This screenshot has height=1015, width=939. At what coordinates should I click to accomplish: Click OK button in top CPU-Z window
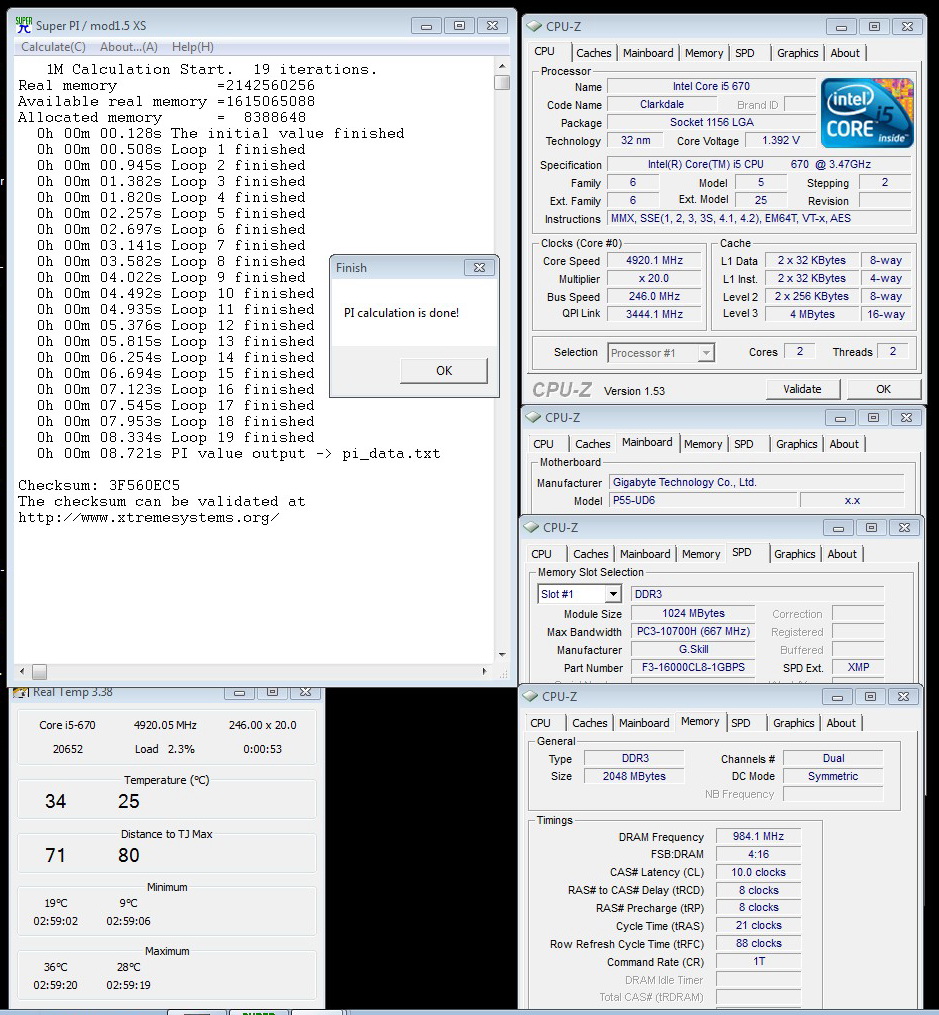pyautogui.click(x=883, y=389)
